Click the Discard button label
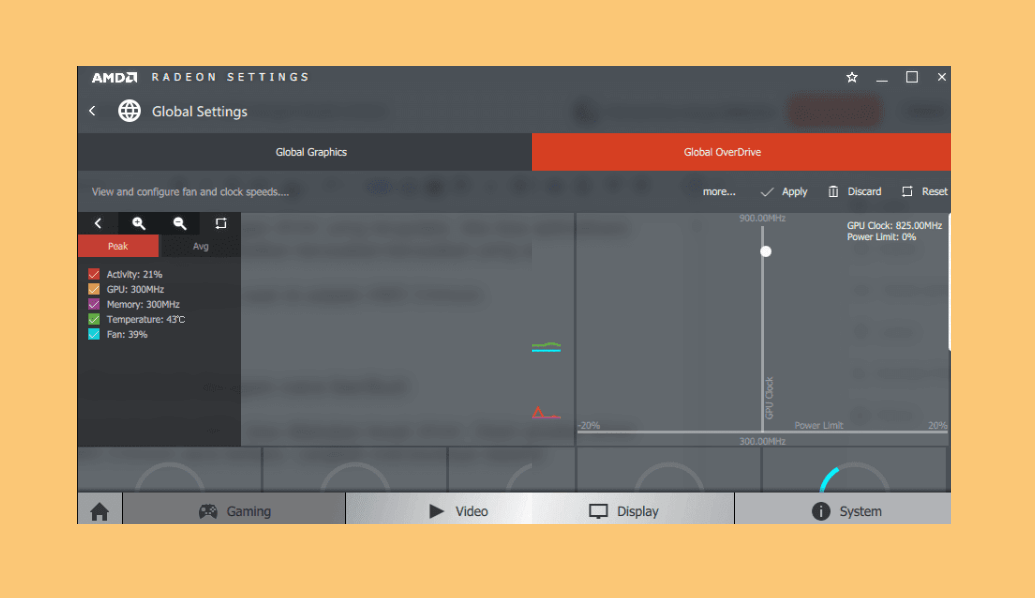This screenshot has height=598, width=1035. click(864, 191)
